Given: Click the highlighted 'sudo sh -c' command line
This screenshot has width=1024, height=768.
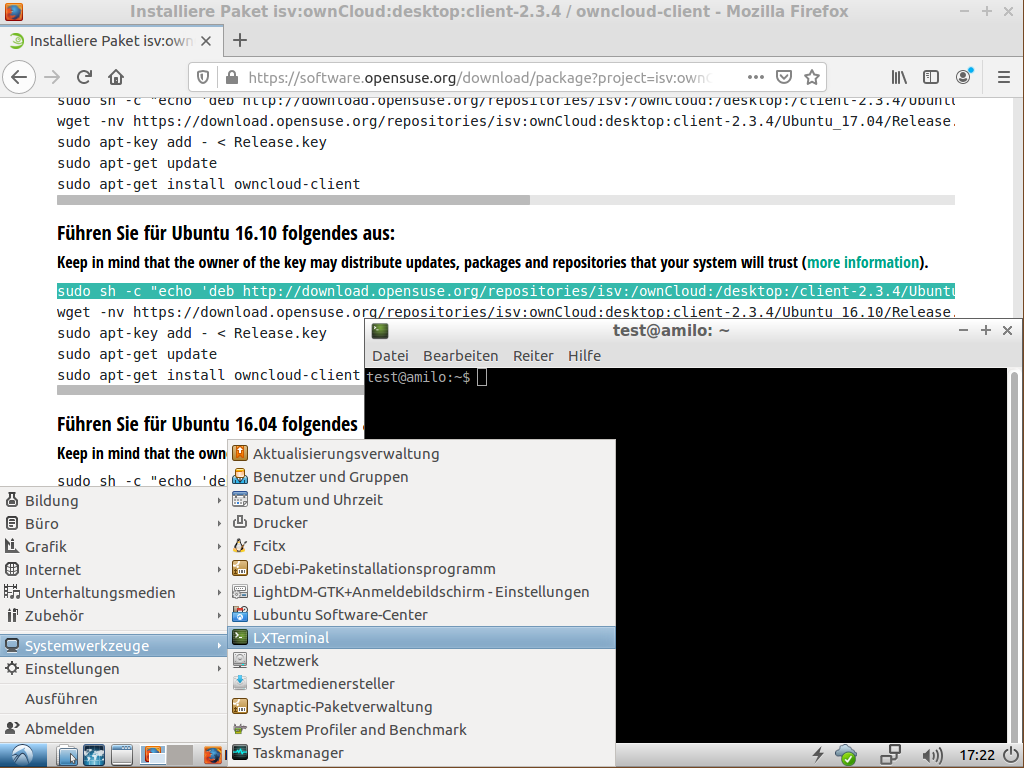Looking at the screenshot, I should 505,291.
